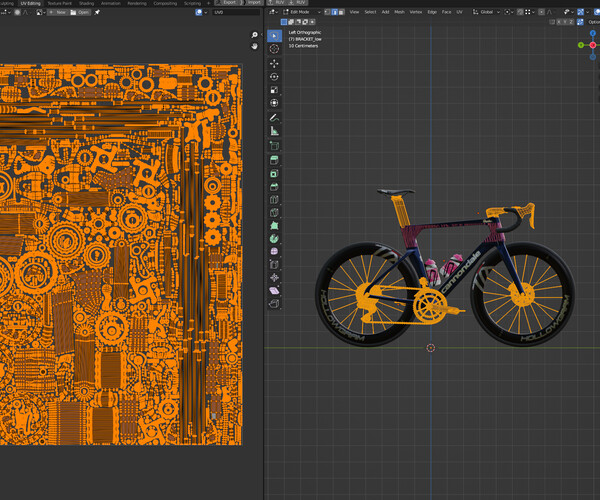Toggle snapping magnet in 3D viewport
Image resolution: width=600 pixels, height=500 pixels.
(x=520, y=12)
